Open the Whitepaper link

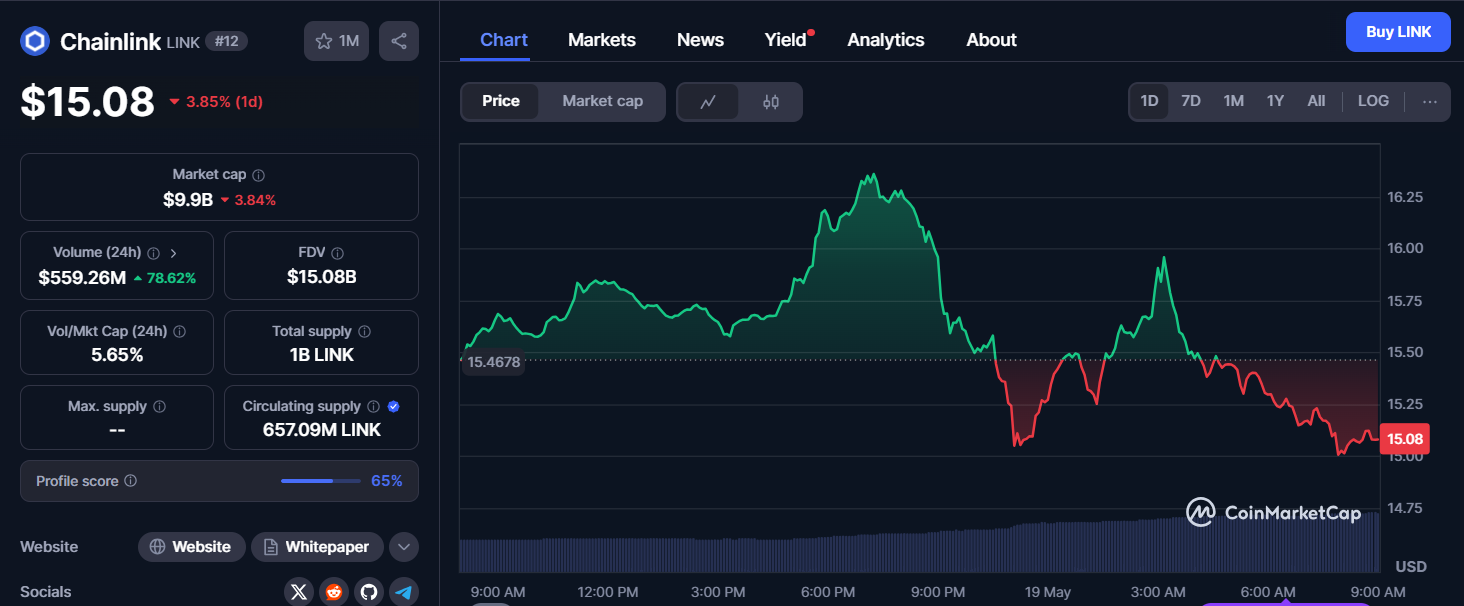tap(317, 547)
